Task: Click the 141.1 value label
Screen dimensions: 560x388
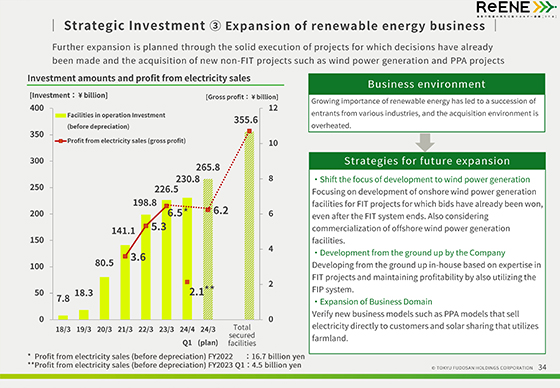Action: 123,231
